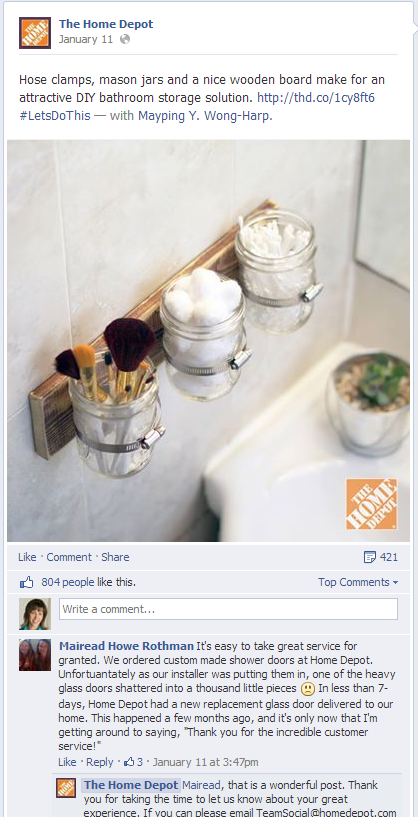Click The Home Depot avatar in the reply
The width and height of the screenshot is (418, 817).
[66, 788]
